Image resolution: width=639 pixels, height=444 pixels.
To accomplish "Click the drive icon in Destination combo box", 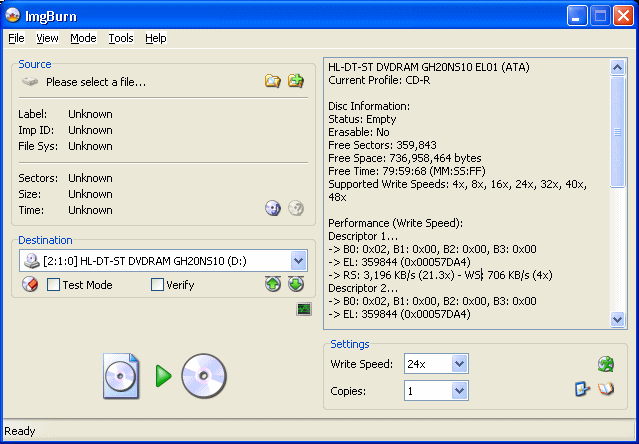I will pyautogui.click(x=31, y=261).
